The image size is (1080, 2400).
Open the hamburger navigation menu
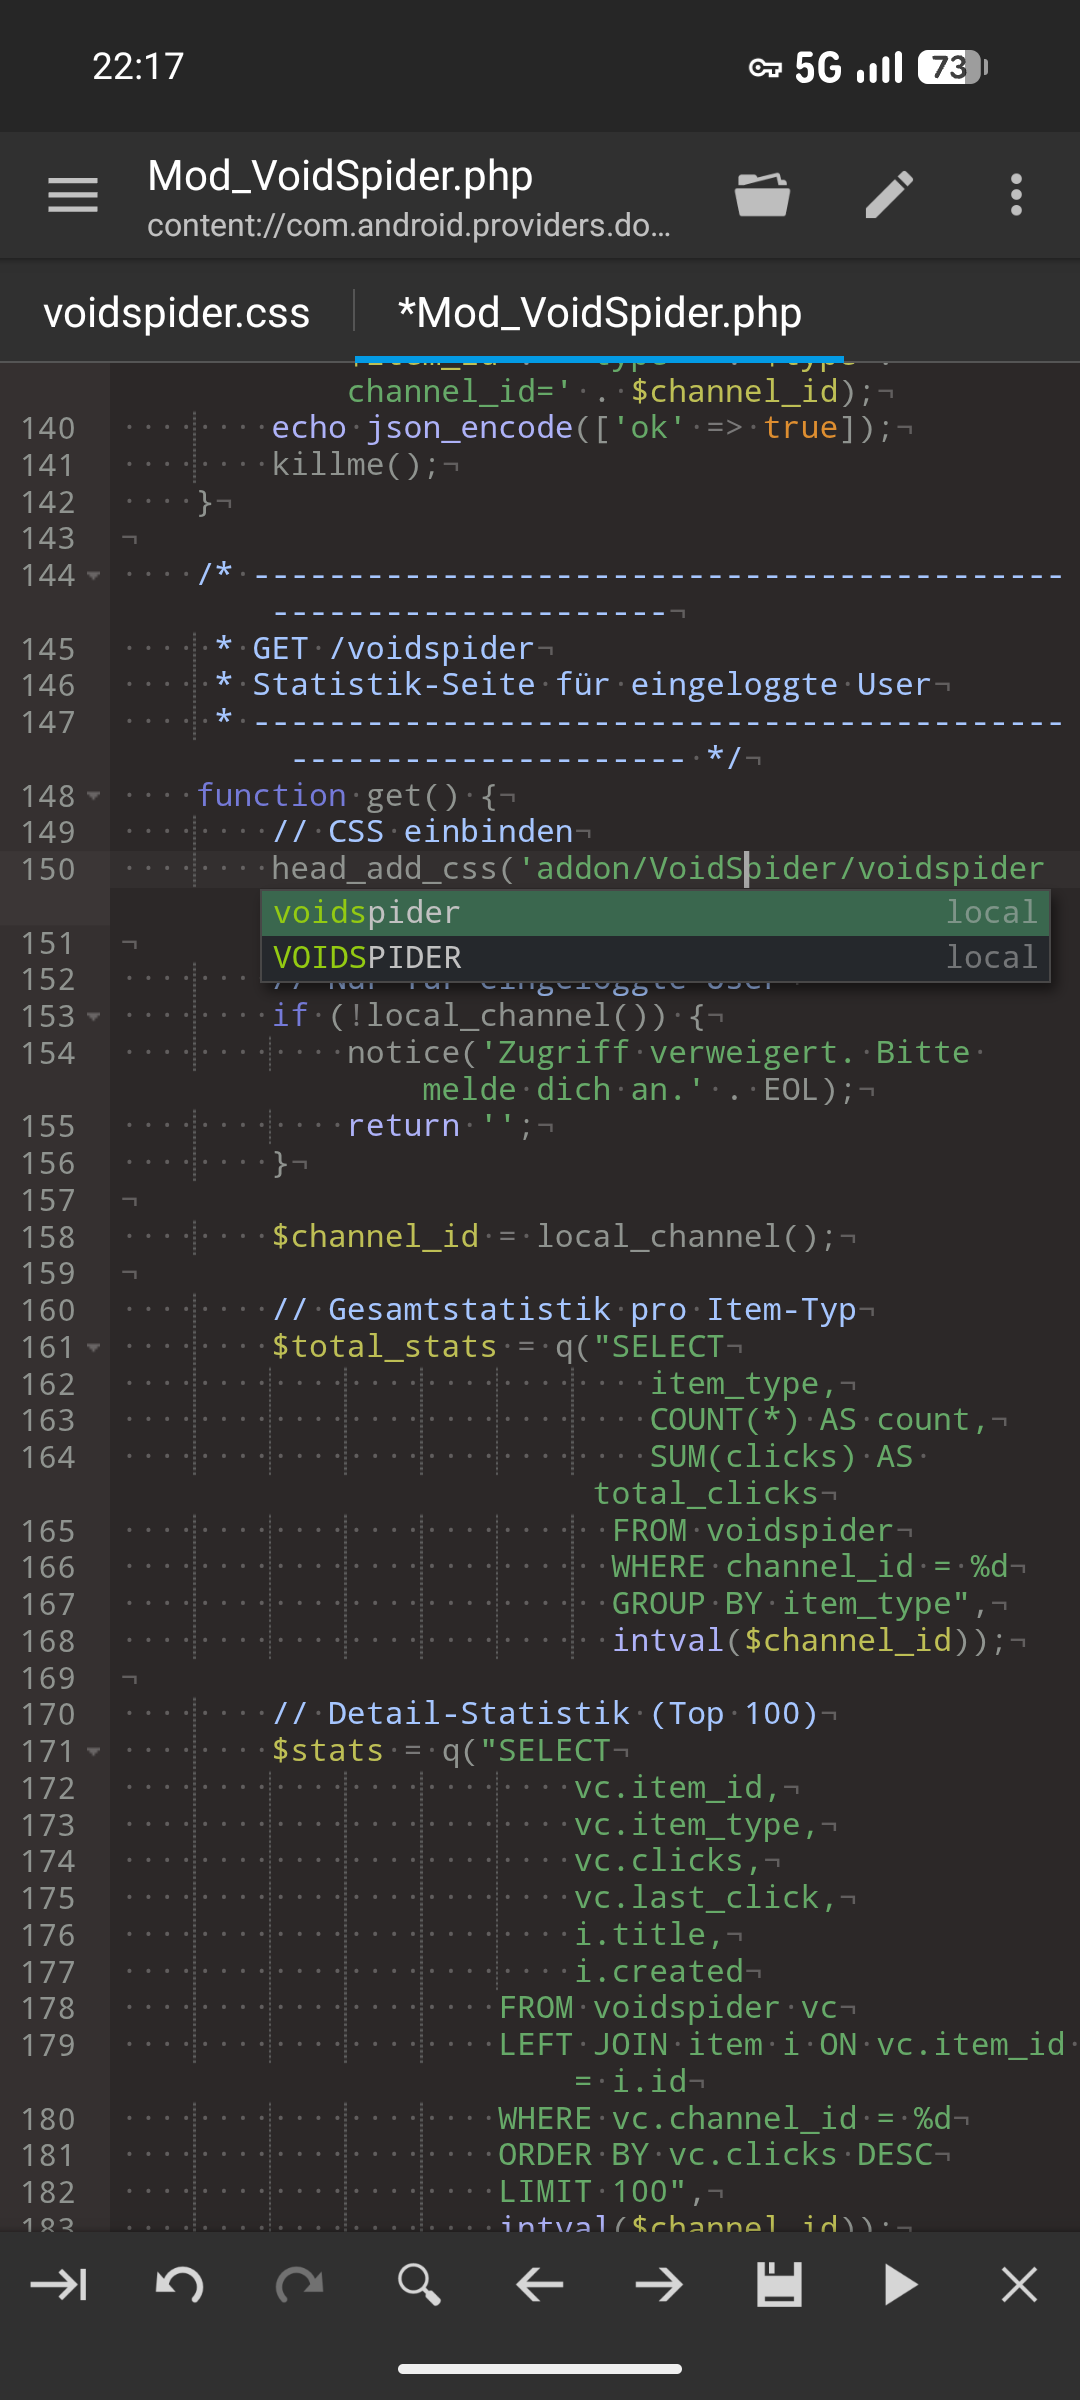point(73,195)
